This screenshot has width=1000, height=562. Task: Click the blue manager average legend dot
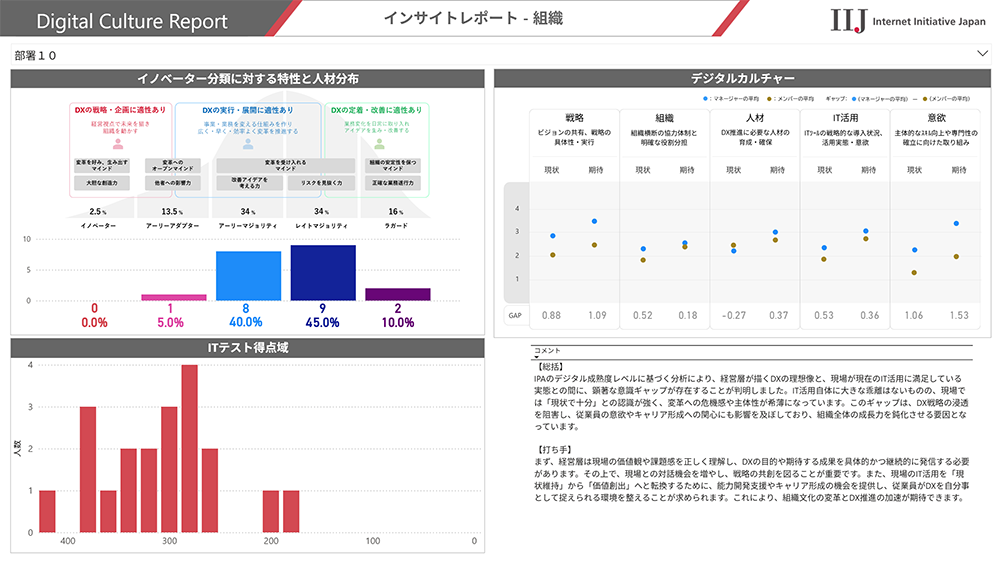[706, 99]
